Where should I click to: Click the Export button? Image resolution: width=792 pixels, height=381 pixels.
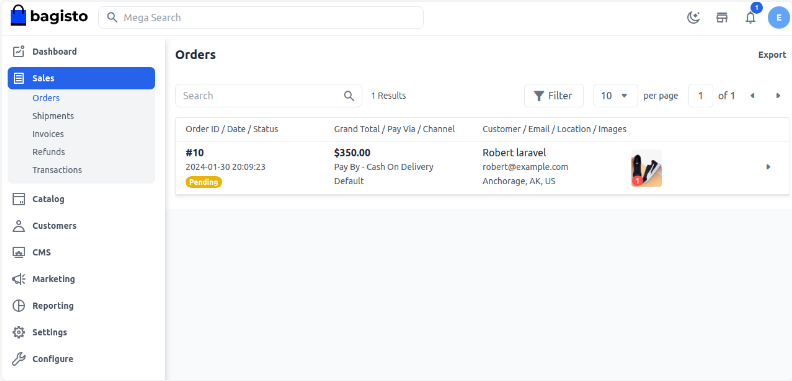coord(772,55)
